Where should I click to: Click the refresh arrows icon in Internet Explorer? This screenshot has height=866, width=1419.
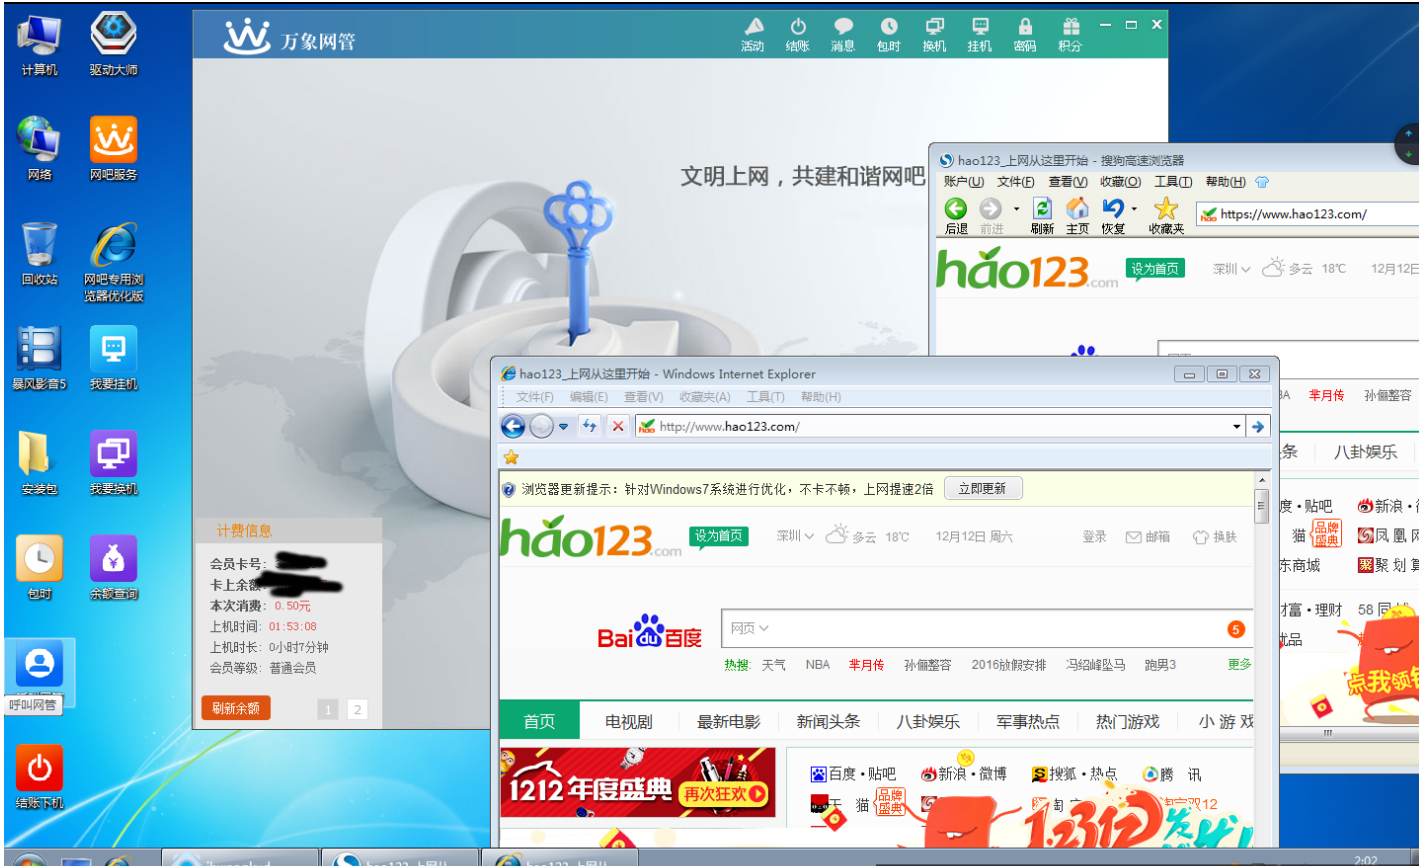coord(589,426)
